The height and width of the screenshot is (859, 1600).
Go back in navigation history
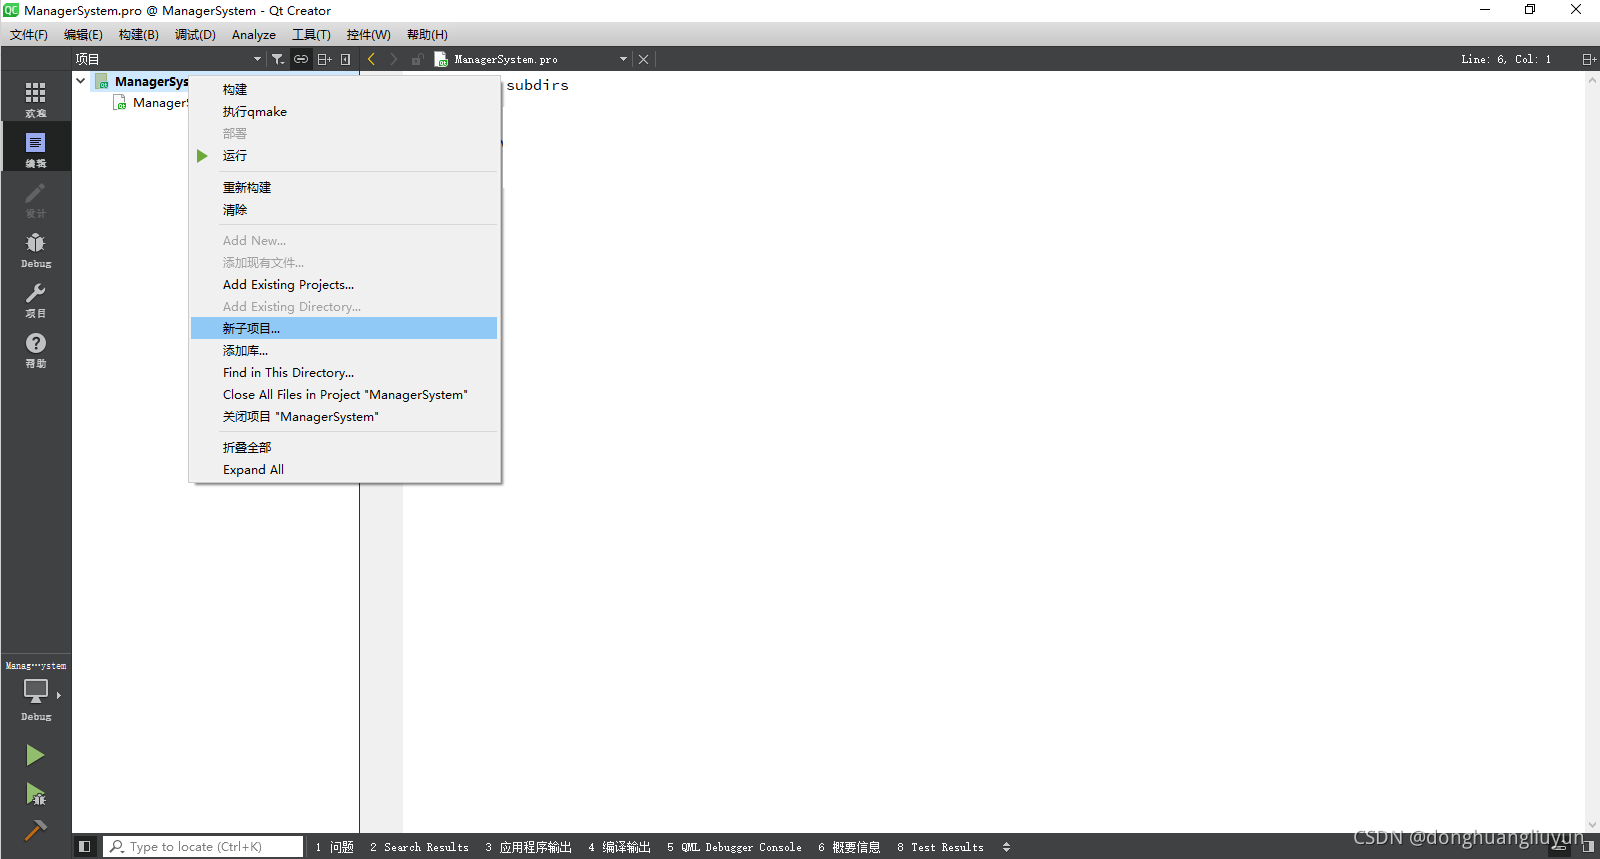371,59
